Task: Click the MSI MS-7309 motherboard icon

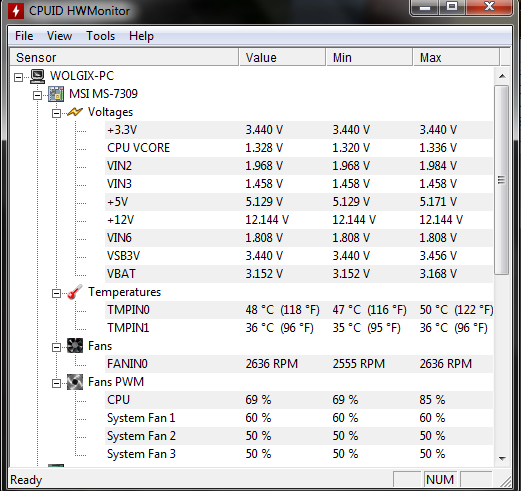Action: (x=56, y=94)
